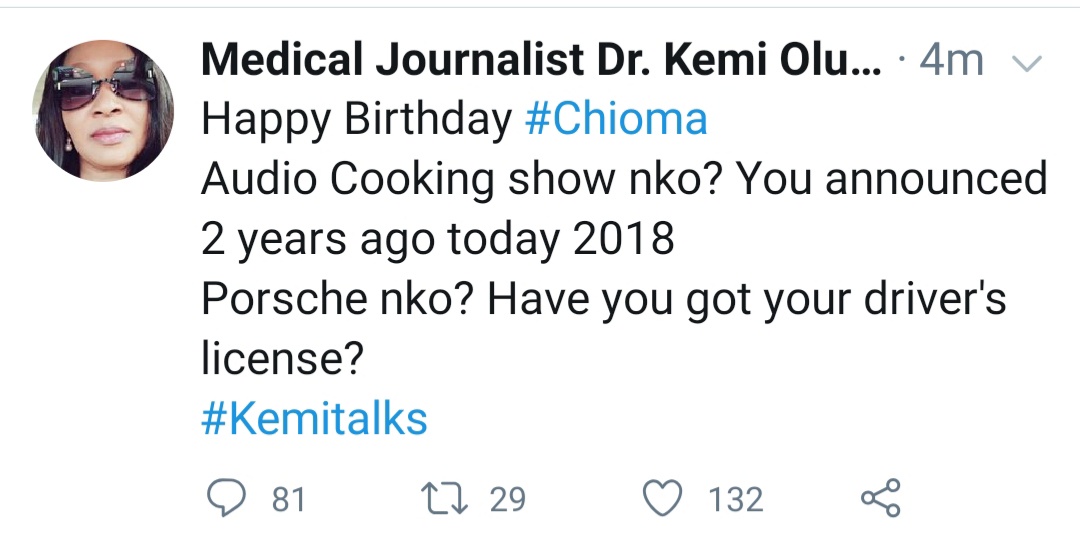Screen dimensions: 1080x544
Task: Open the share icon options
Action: tap(880, 498)
